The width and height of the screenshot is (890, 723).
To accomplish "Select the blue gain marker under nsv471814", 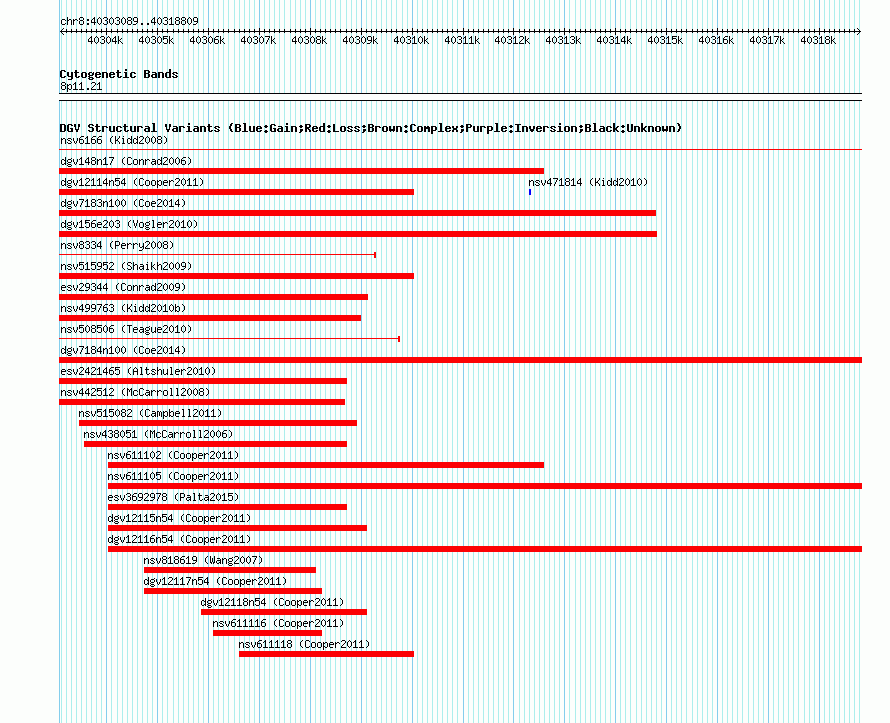I will pos(530,192).
